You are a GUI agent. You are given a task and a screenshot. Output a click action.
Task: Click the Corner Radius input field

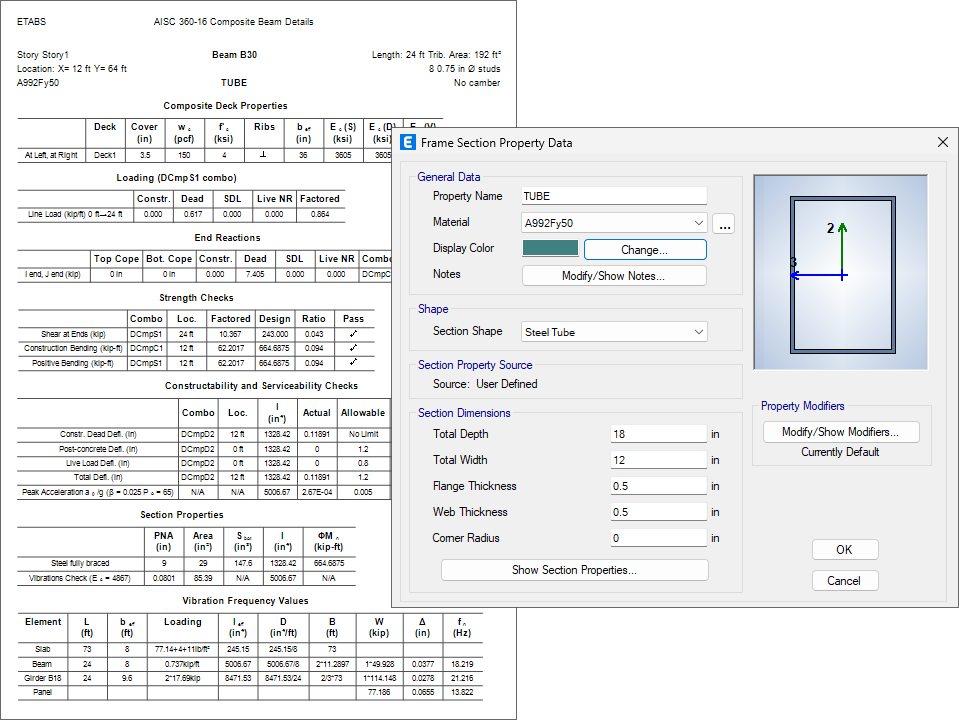coord(658,539)
